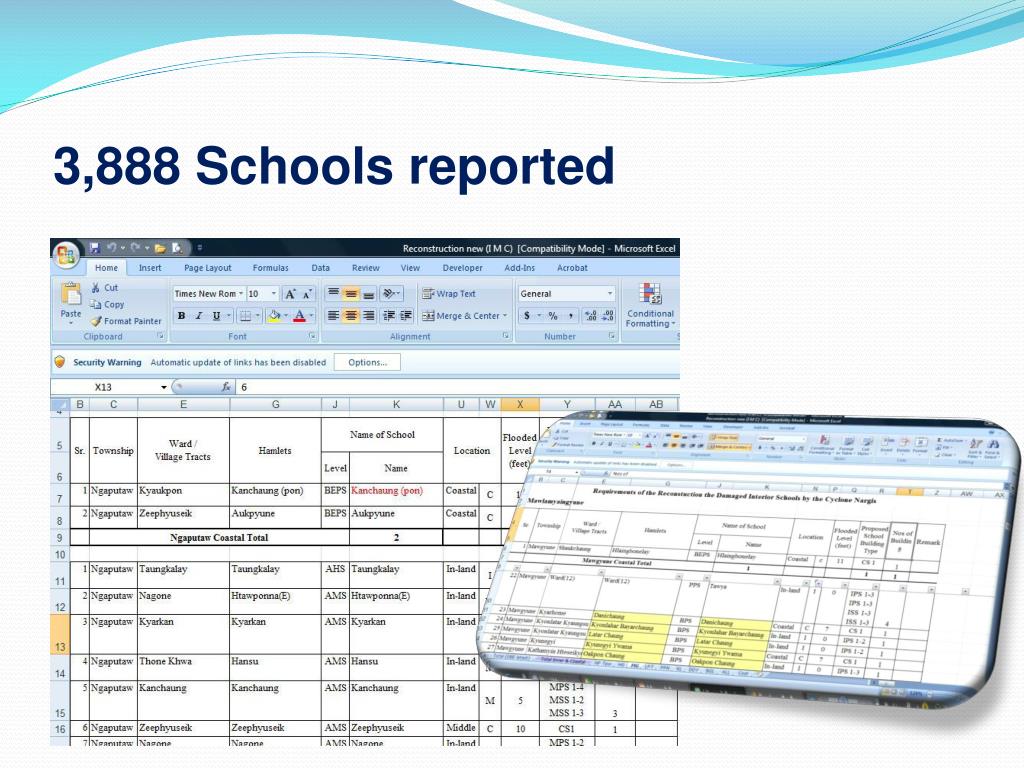Open the Clipboard group dialog launcher
This screenshot has height=768, width=1024.
pos(160,336)
